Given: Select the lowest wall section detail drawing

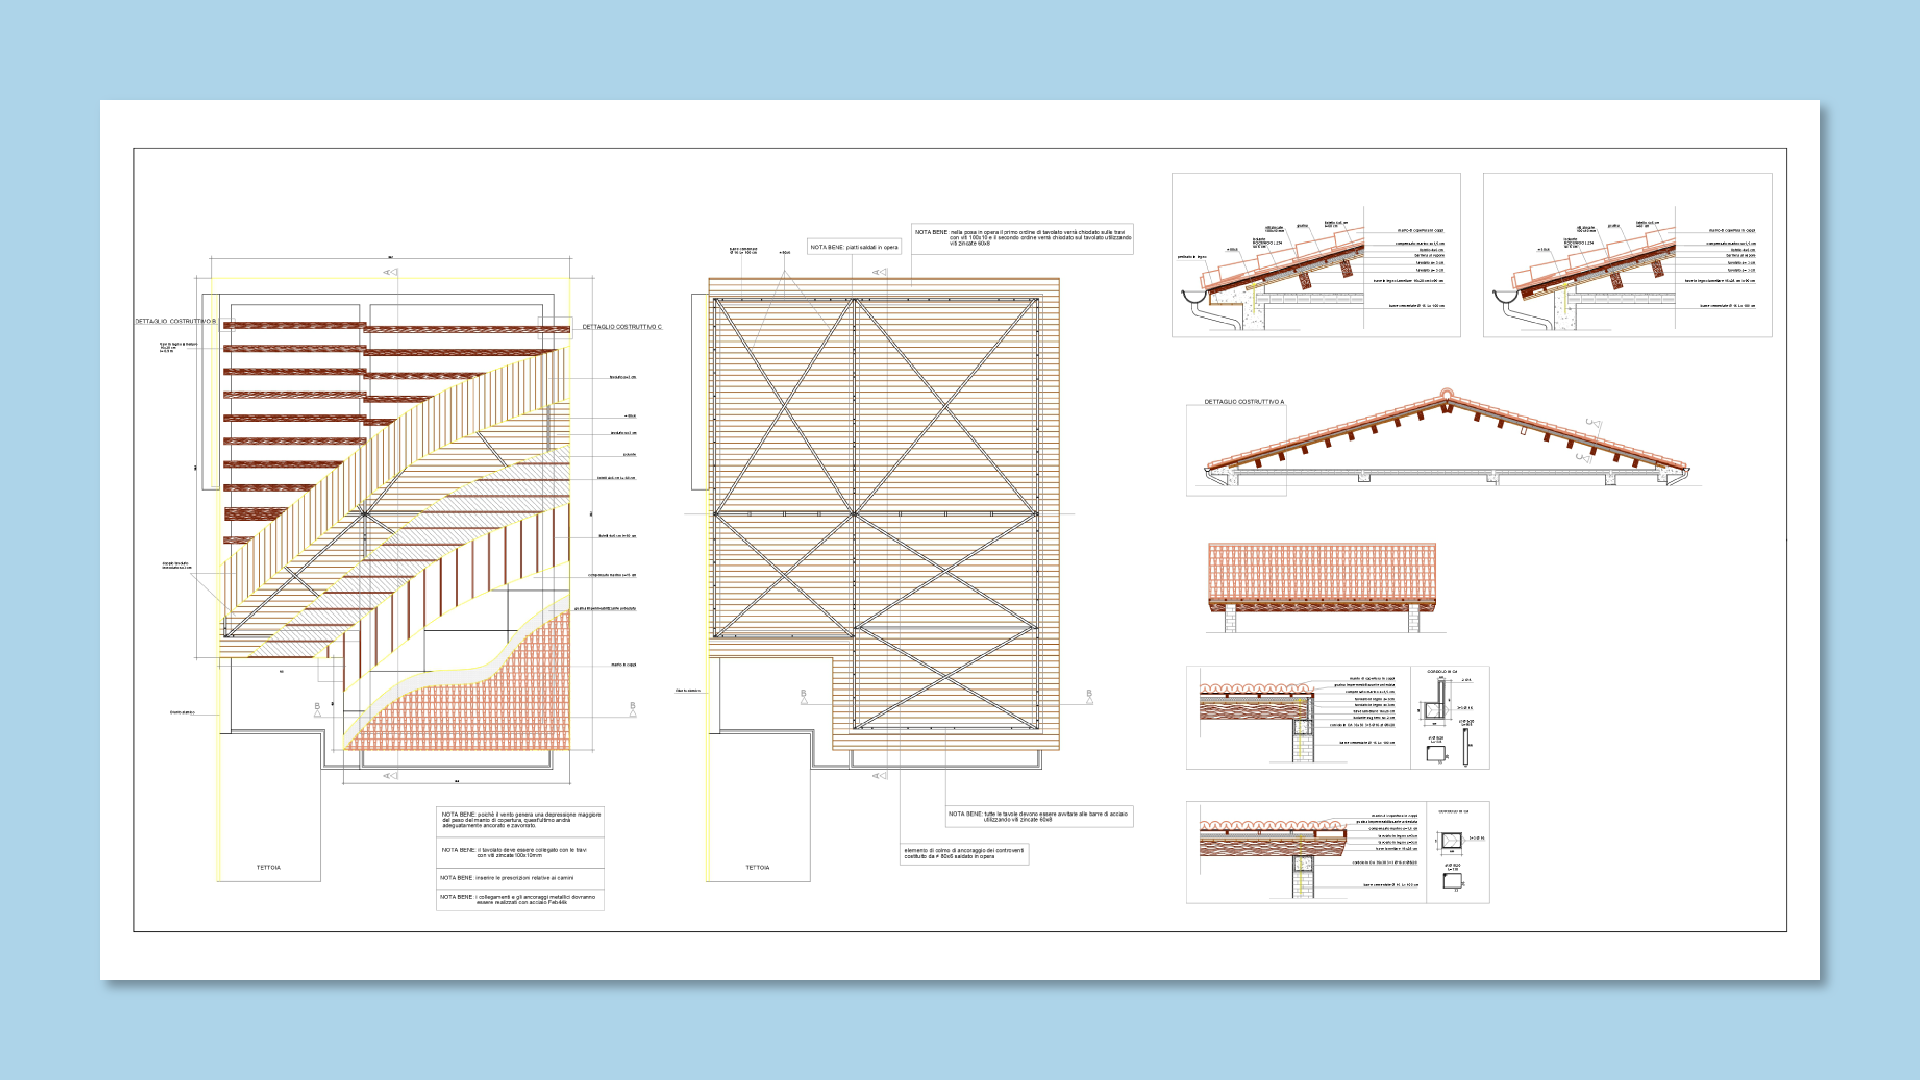Looking at the screenshot, I should point(1338,852).
